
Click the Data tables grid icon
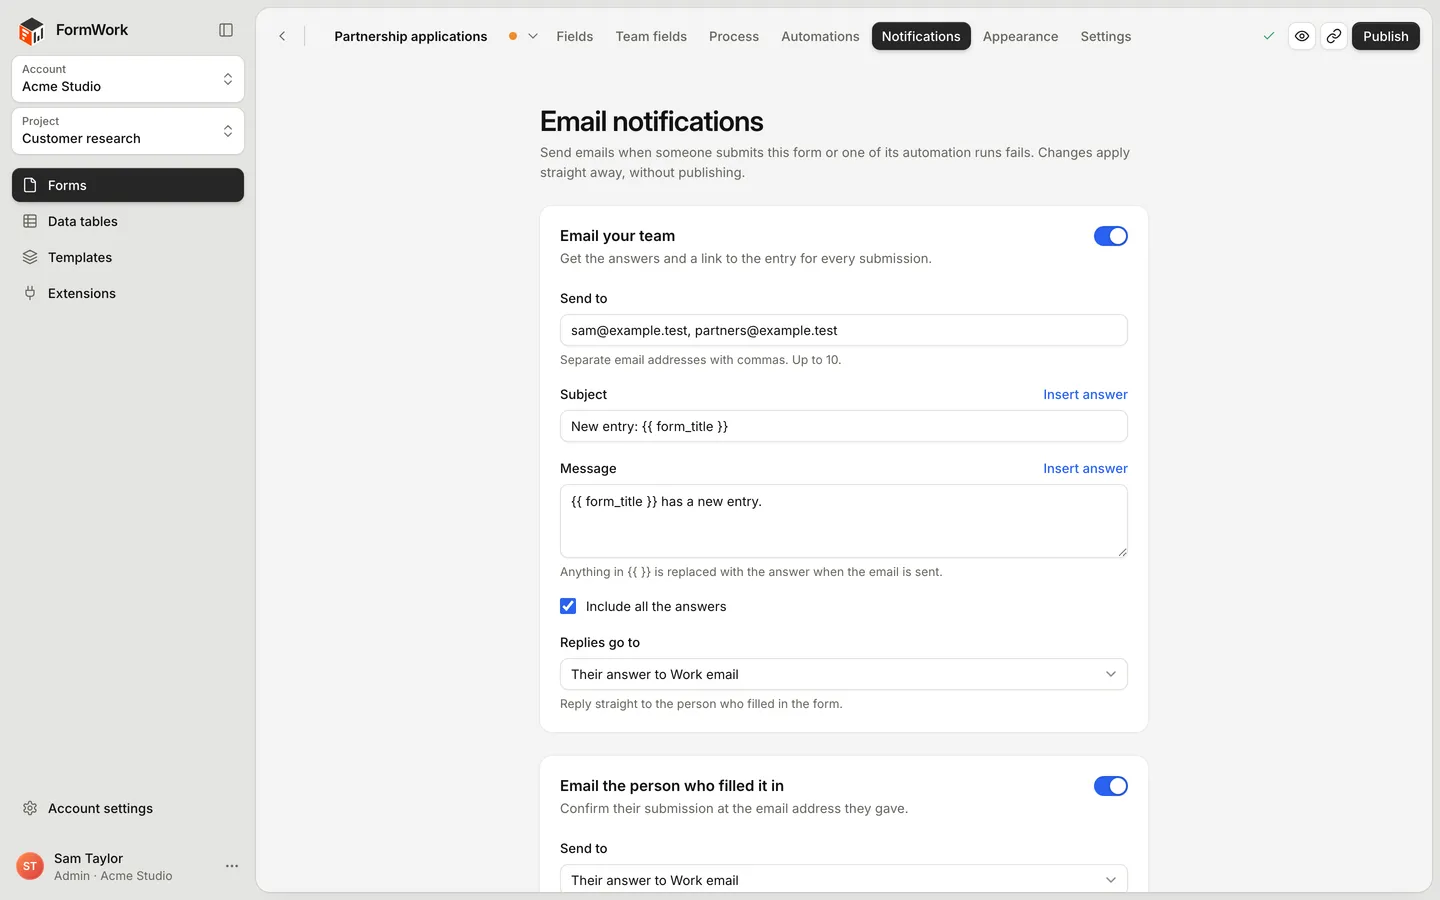[x=30, y=221]
